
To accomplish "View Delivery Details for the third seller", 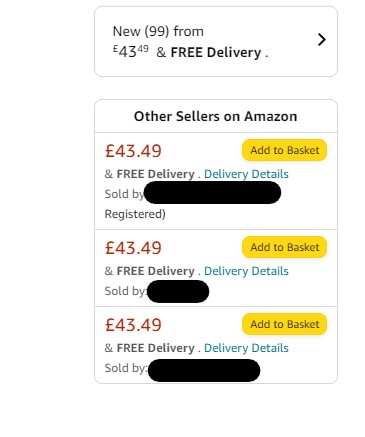I will click(246, 348).
